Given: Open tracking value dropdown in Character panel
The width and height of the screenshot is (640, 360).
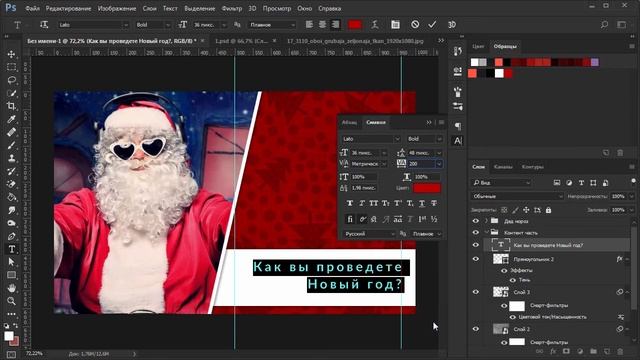Looking at the screenshot, I should click(x=439, y=164).
